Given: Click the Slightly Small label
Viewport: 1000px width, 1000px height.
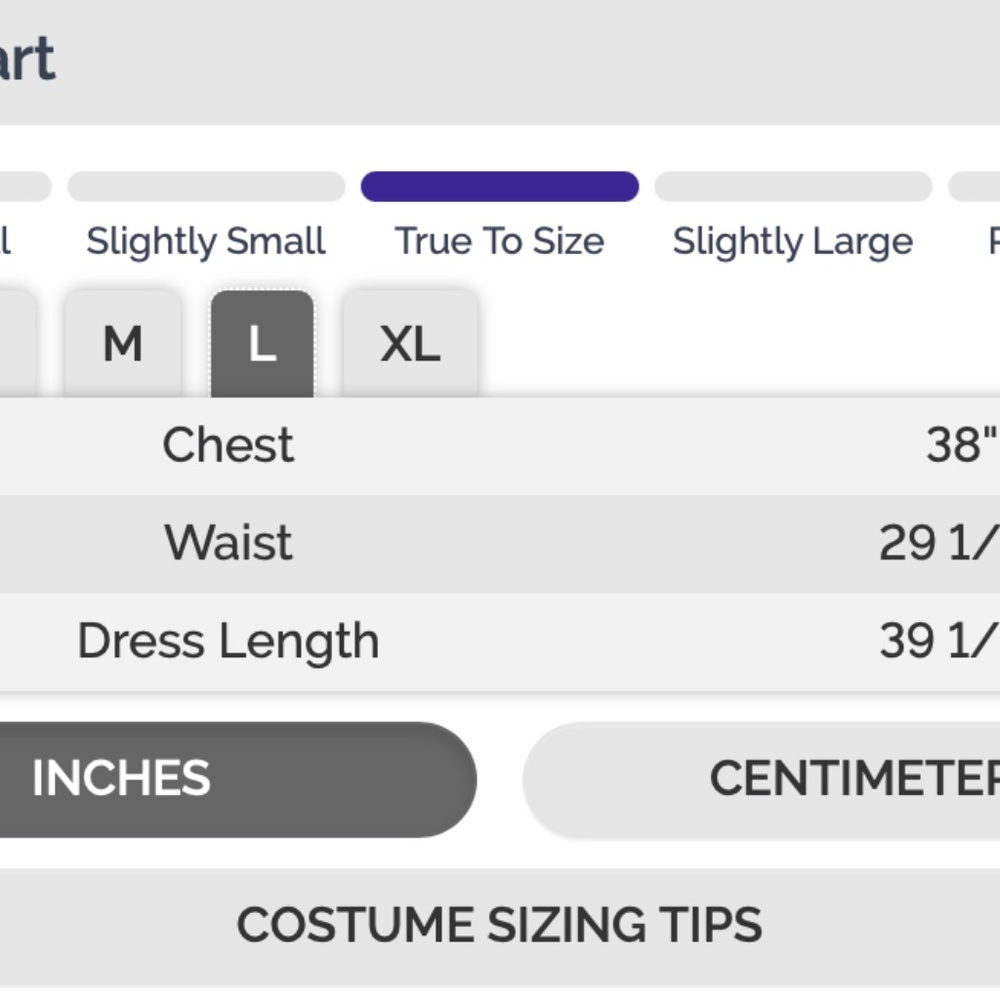Looking at the screenshot, I should tap(206, 241).
